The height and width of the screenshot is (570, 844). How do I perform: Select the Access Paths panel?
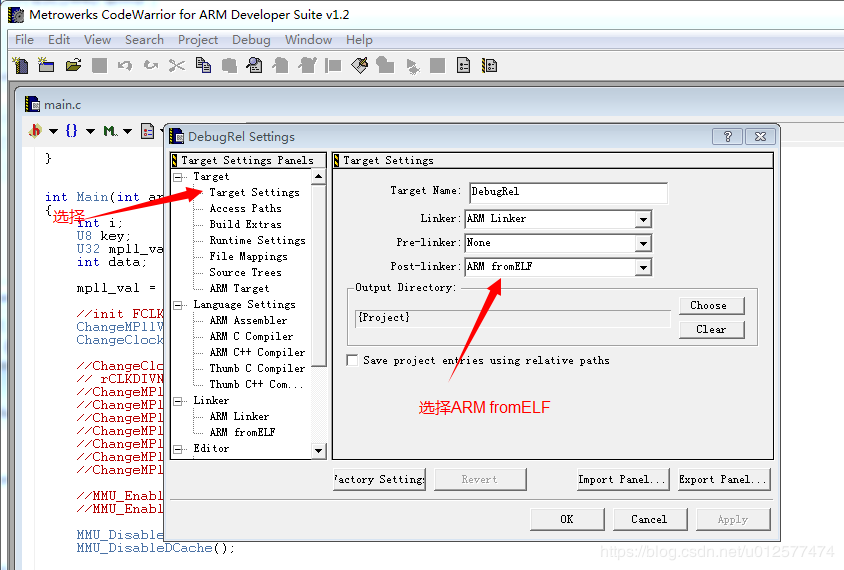[245, 209]
